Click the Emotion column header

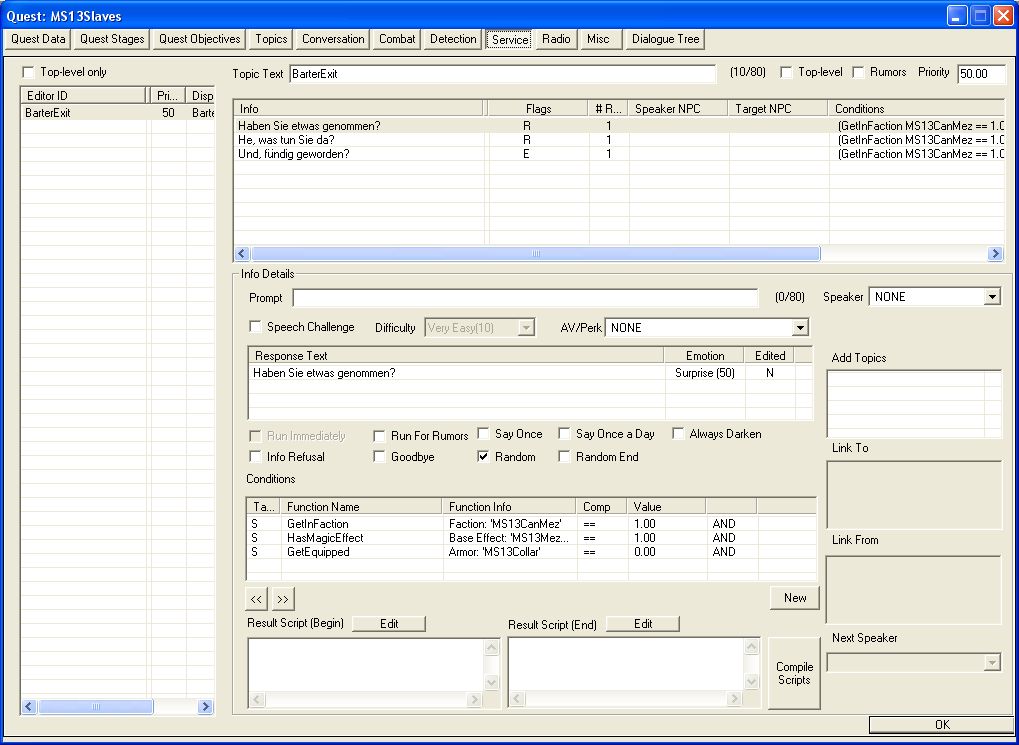(704, 356)
